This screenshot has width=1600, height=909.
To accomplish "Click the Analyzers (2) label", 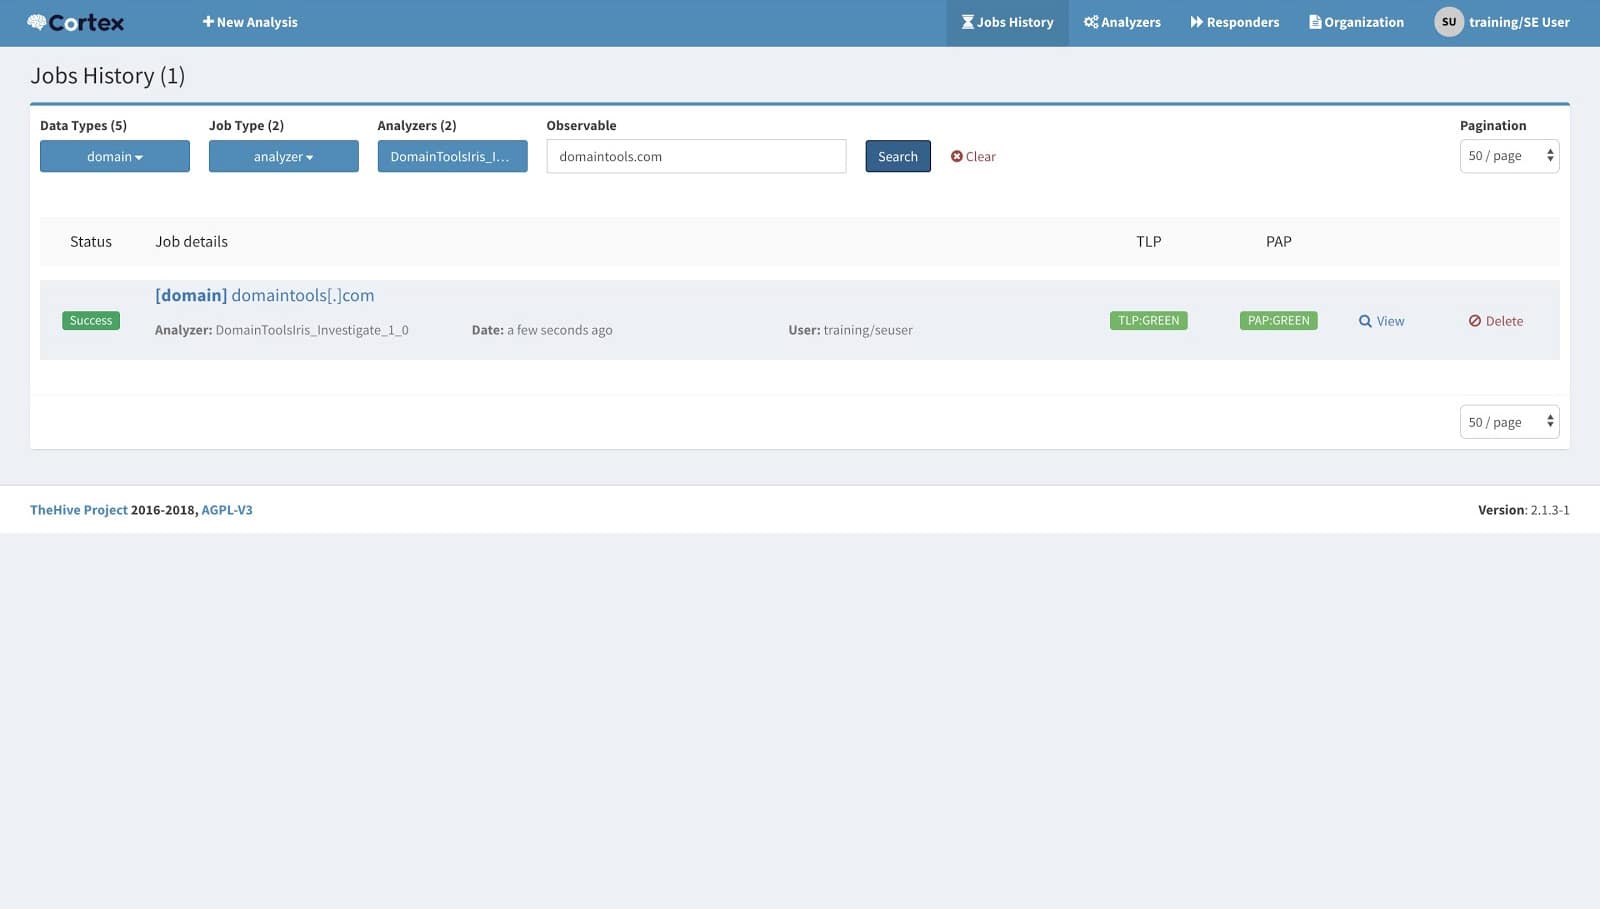I will [x=417, y=125].
